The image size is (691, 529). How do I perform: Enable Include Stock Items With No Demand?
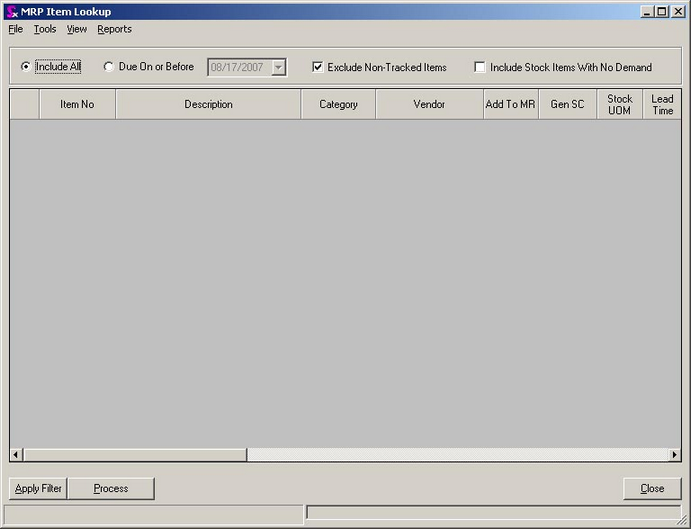point(480,67)
